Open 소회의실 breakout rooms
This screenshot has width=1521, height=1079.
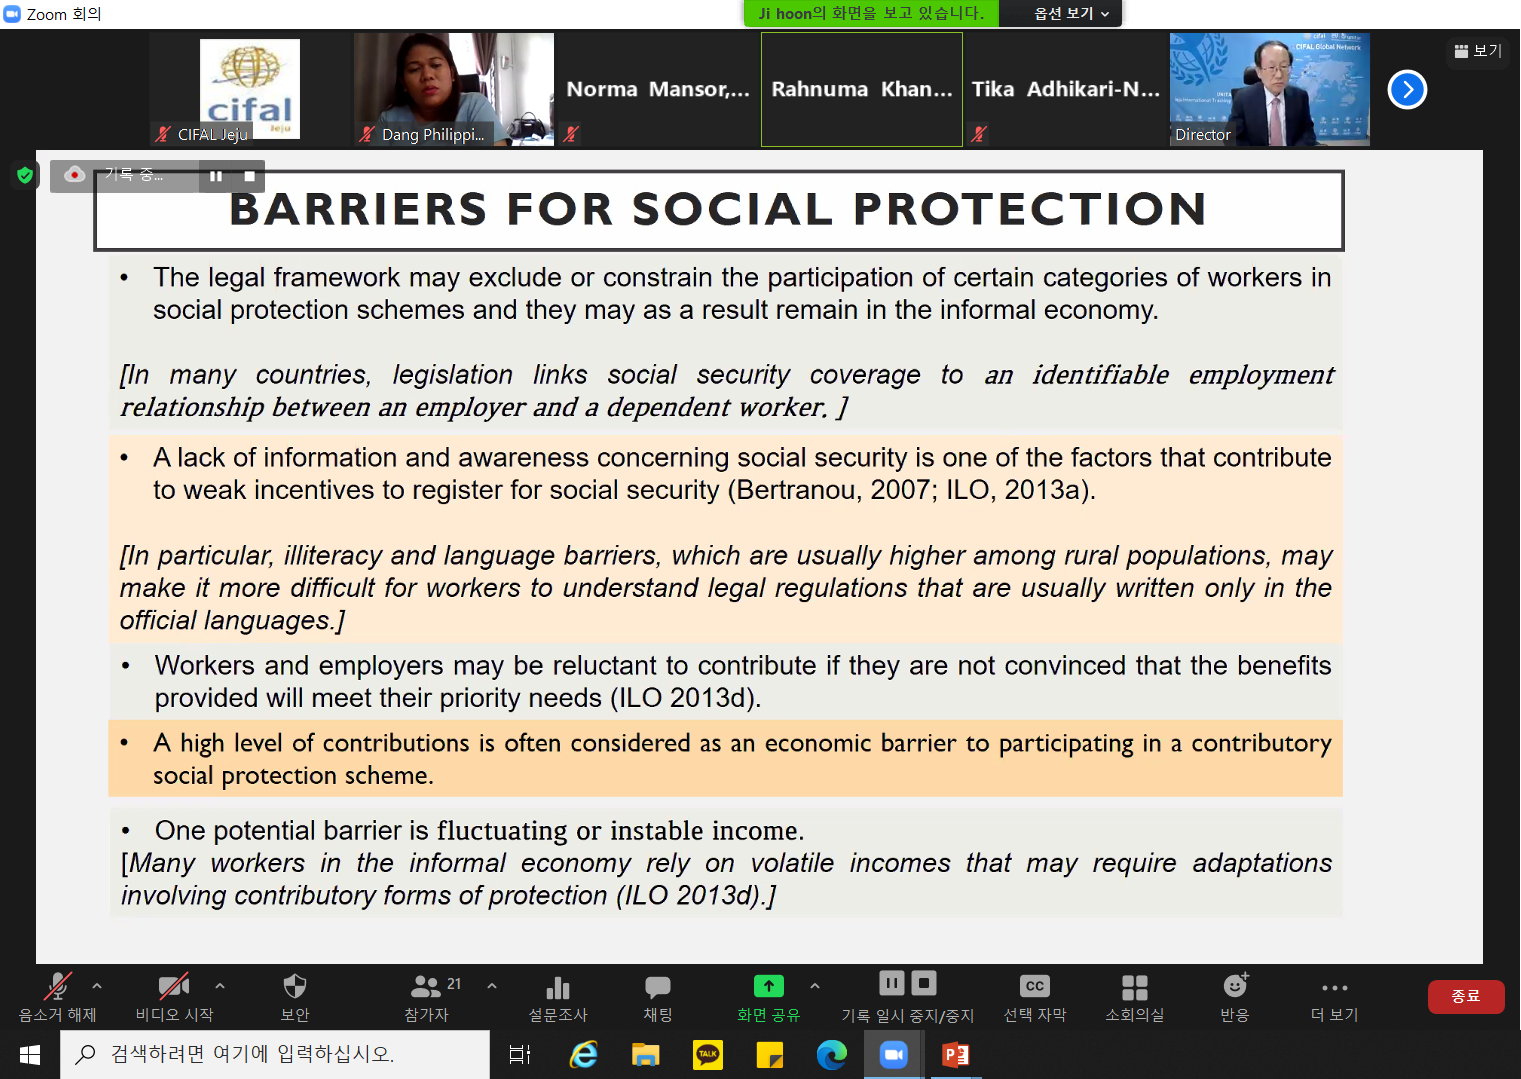pyautogui.click(x=1135, y=997)
